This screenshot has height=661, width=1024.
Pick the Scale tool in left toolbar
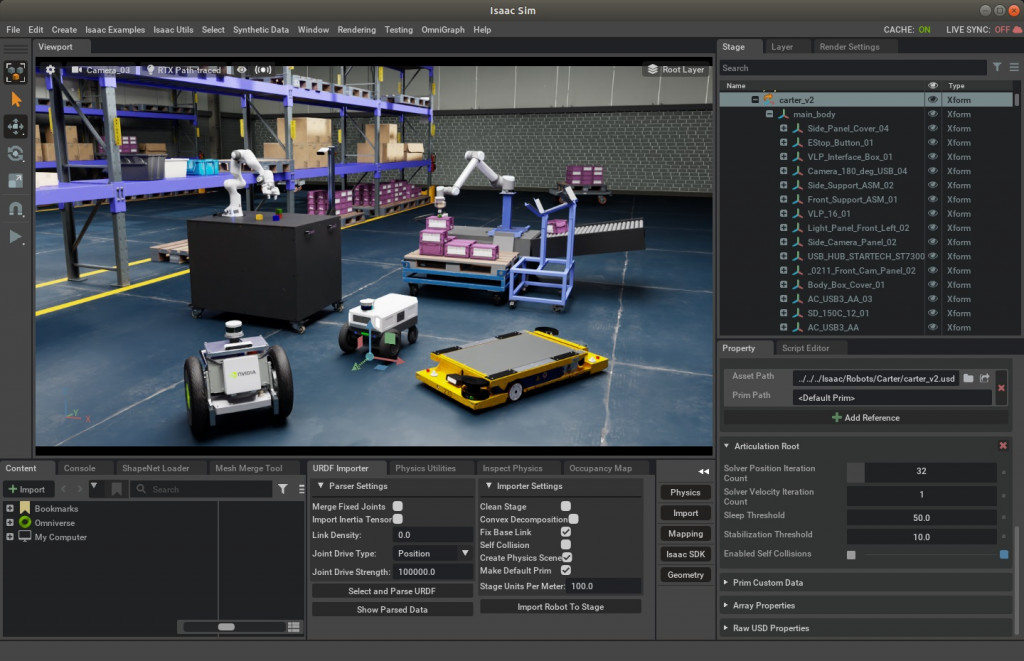tap(16, 181)
